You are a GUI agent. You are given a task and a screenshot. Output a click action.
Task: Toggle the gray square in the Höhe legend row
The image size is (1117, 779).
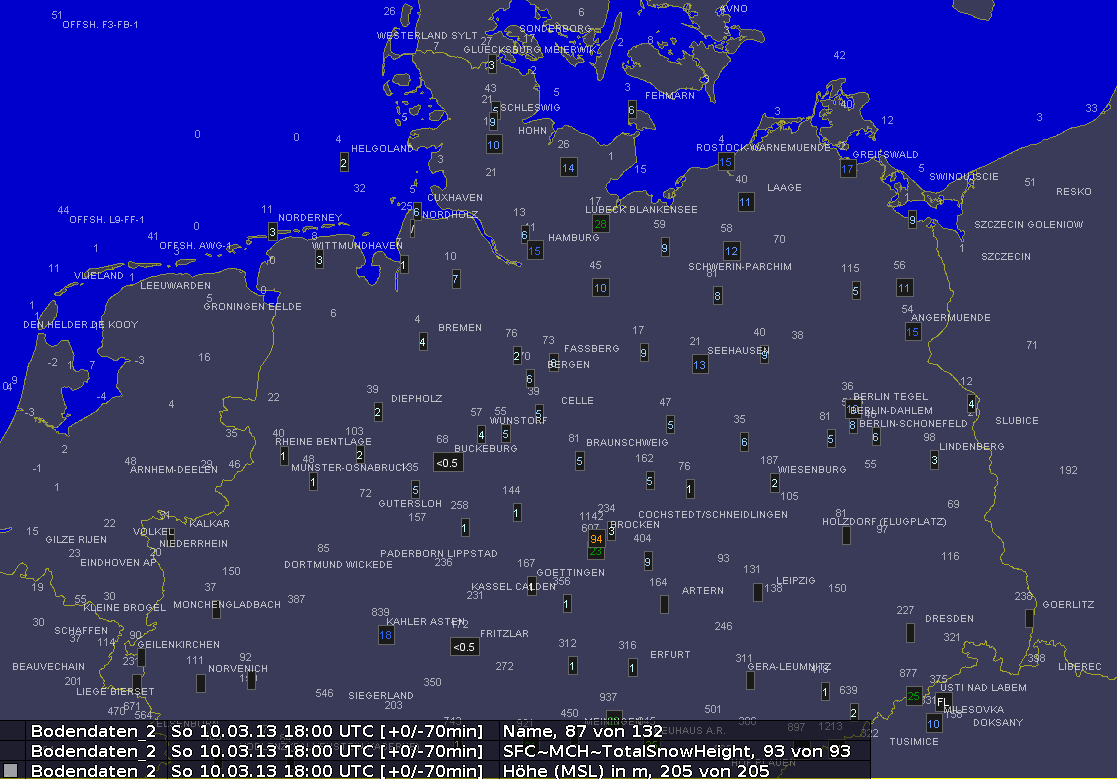point(11,770)
